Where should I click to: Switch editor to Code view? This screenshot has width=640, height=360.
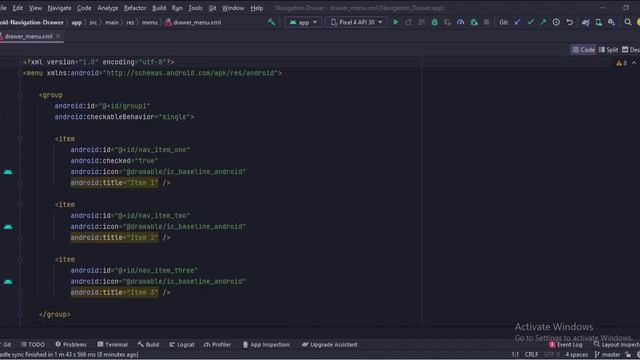coord(584,50)
